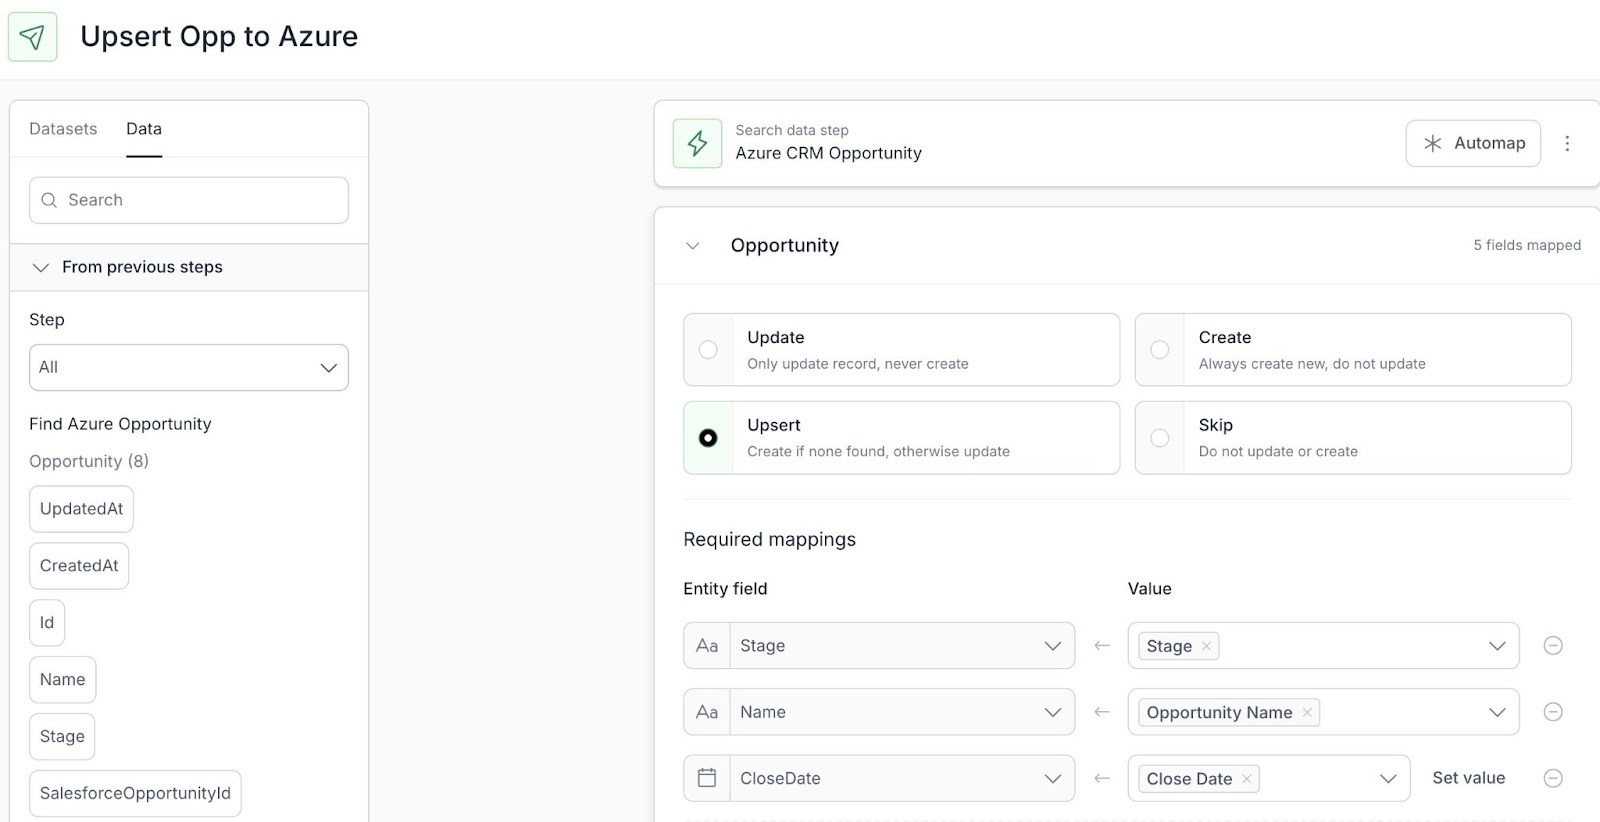This screenshot has height=822, width=1600.
Task: Click the Automap button
Action: [x=1473, y=143]
